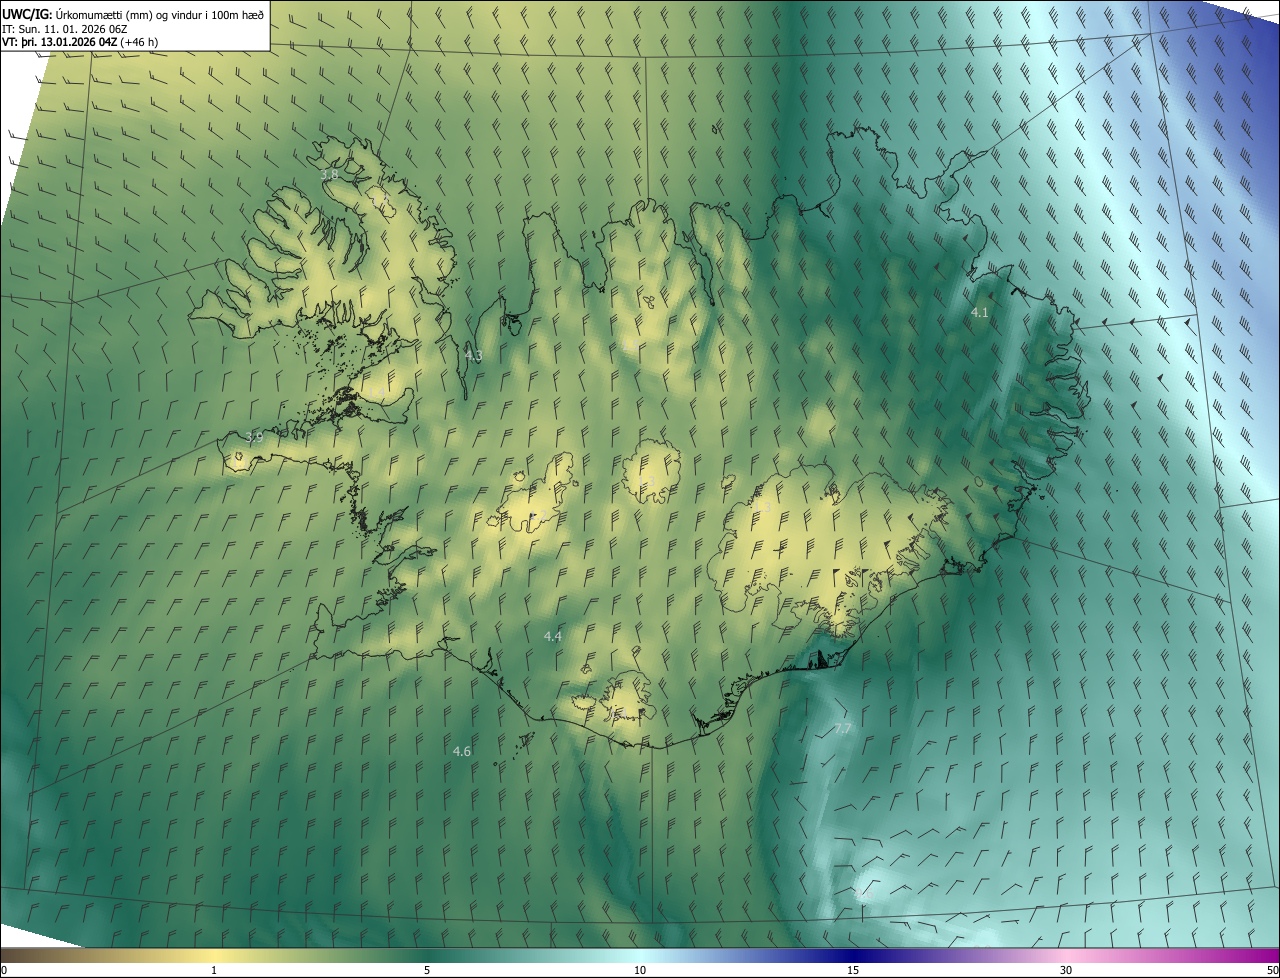1280x978 pixels.
Task: Click the 4.4 value in South Iceland
Action: click(x=553, y=636)
